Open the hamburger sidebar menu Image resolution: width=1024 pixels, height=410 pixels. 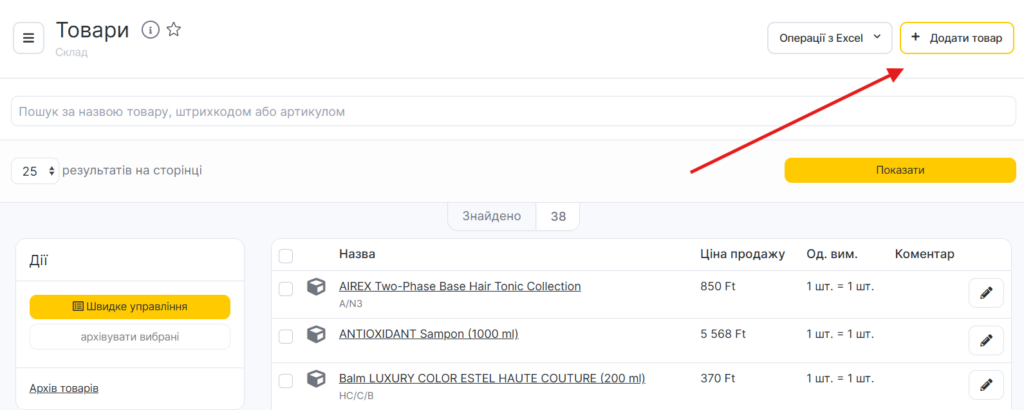28,38
